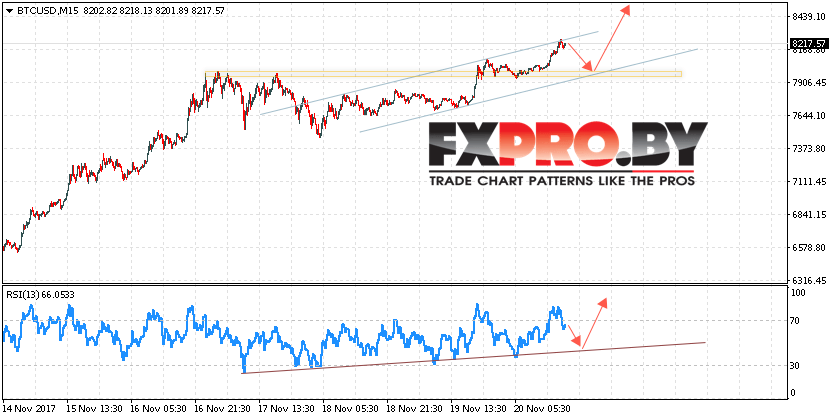Click the 7373.80 price axis label

point(809,148)
